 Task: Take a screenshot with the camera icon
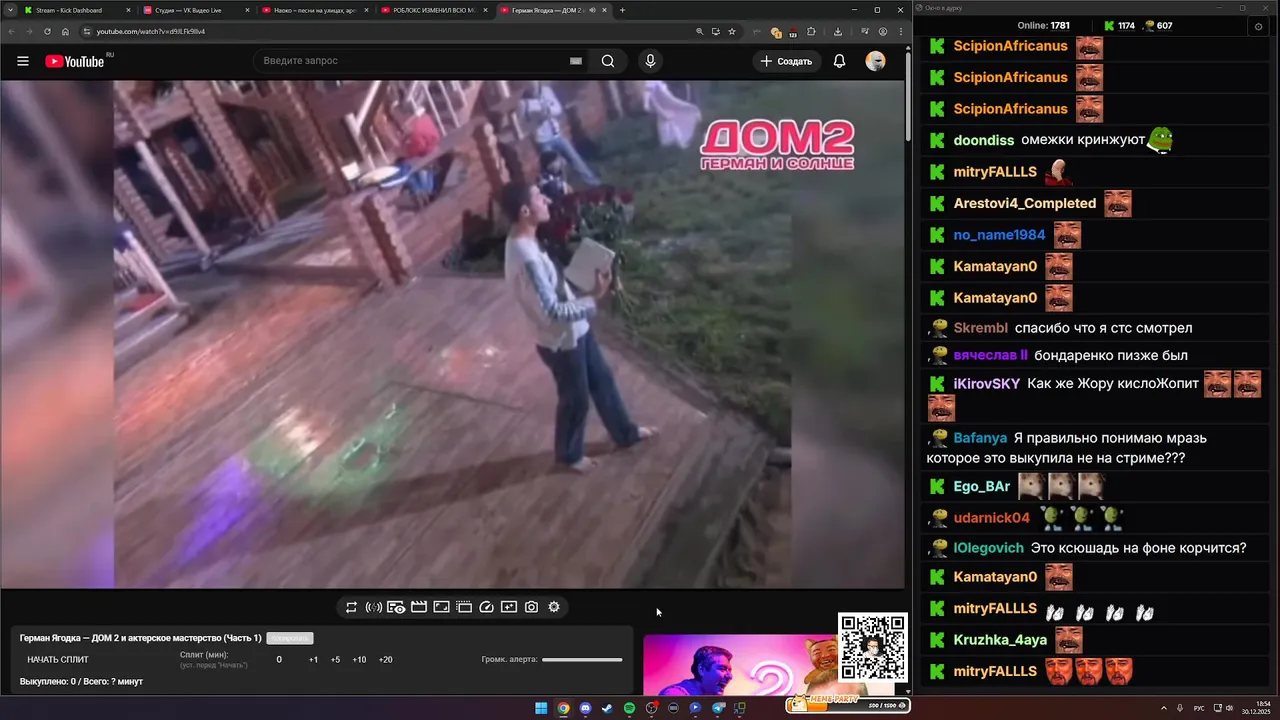[531, 607]
